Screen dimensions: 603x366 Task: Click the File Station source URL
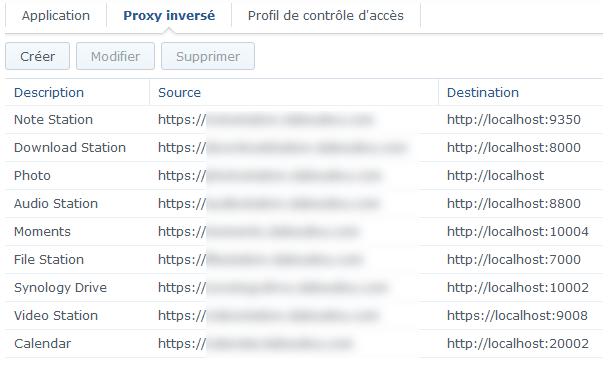coord(260,260)
